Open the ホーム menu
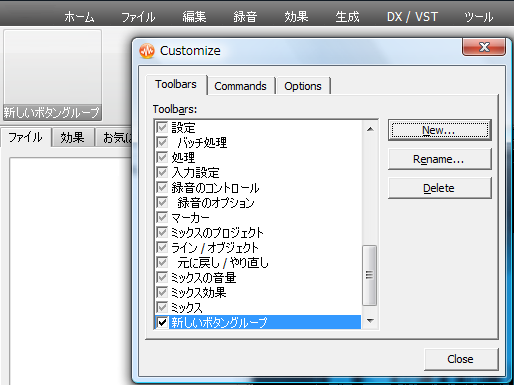The width and height of the screenshot is (514, 385). (79, 17)
